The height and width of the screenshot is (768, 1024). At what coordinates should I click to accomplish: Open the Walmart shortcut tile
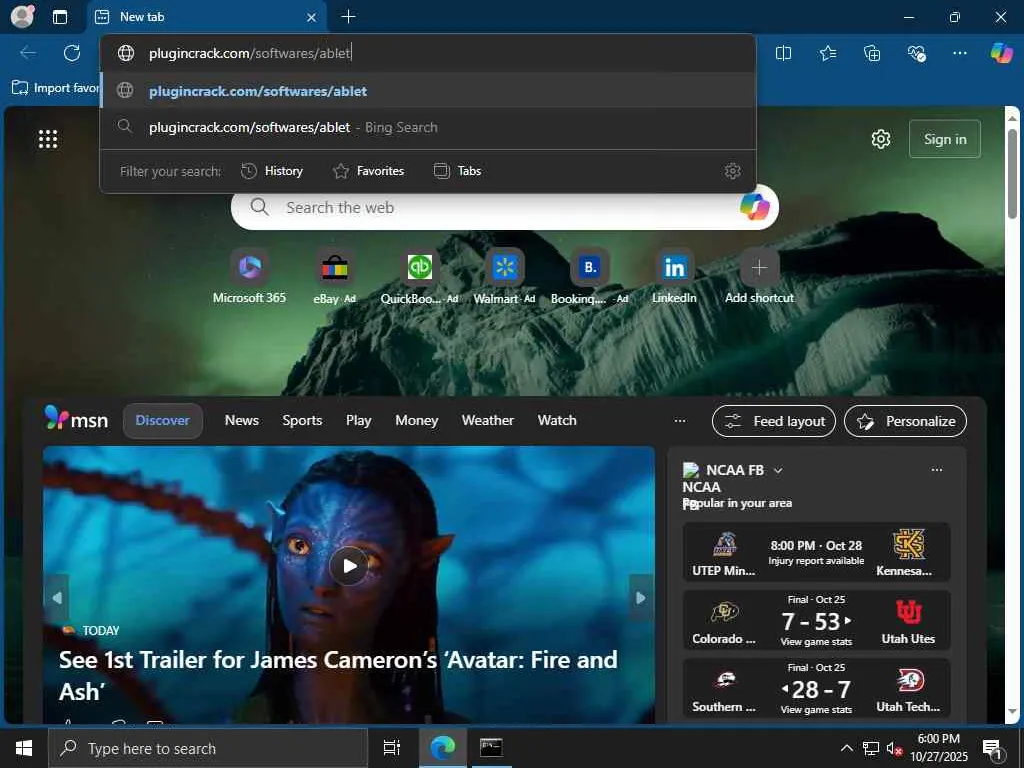pyautogui.click(x=504, y=277)
